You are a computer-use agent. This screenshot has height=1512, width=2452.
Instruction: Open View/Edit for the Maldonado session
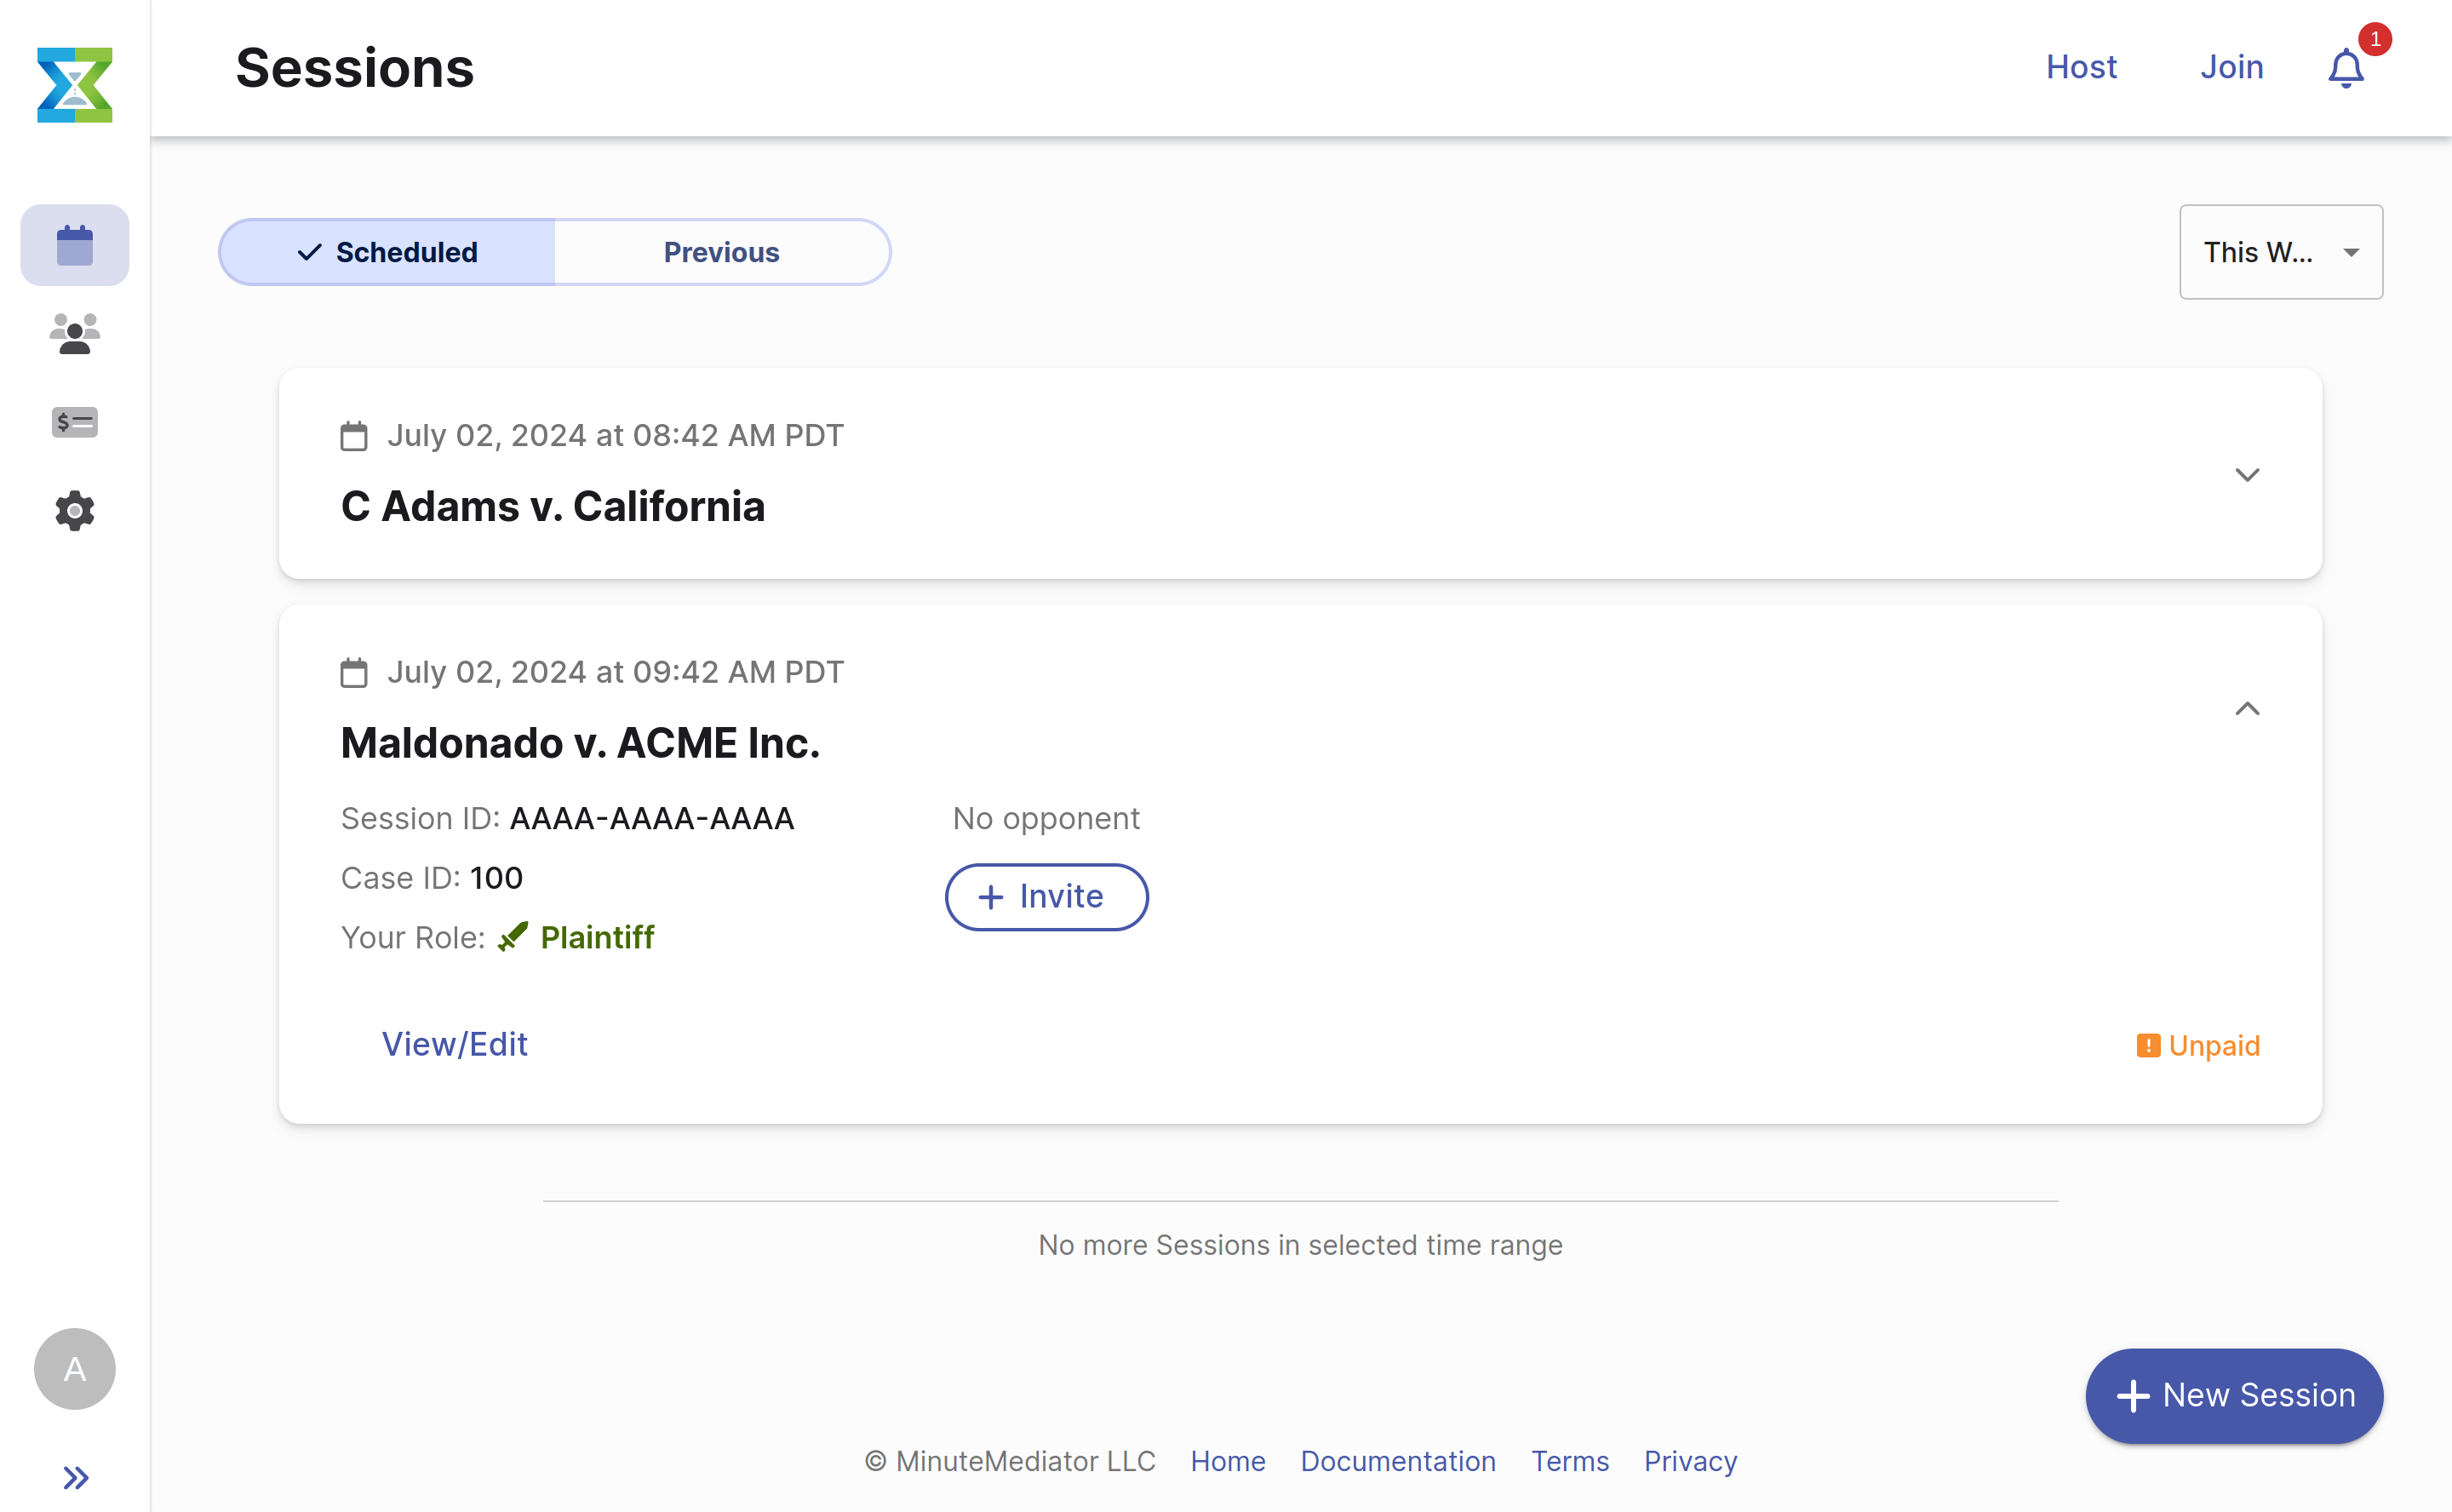pyautogui.click(x=455, y=1043)
